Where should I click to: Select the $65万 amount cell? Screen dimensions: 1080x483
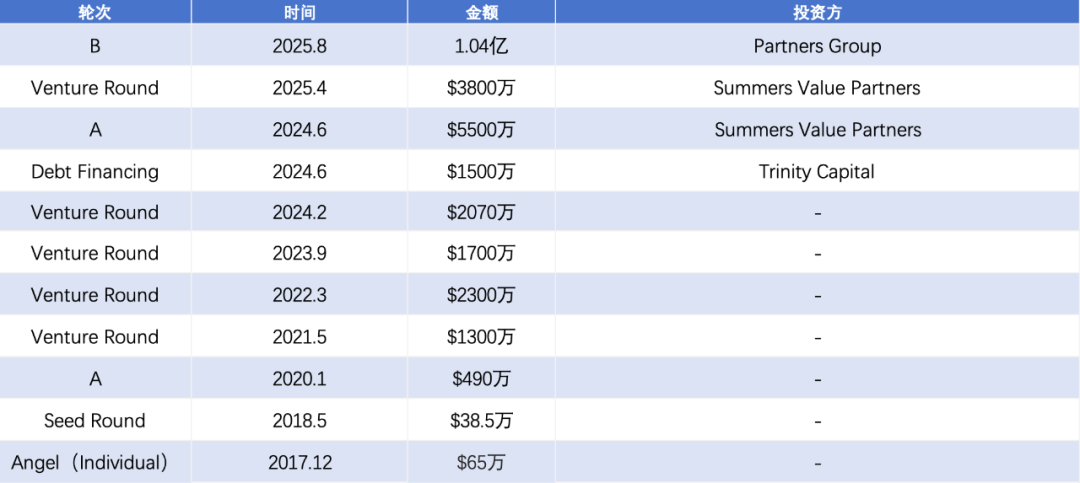click(481, 462)
